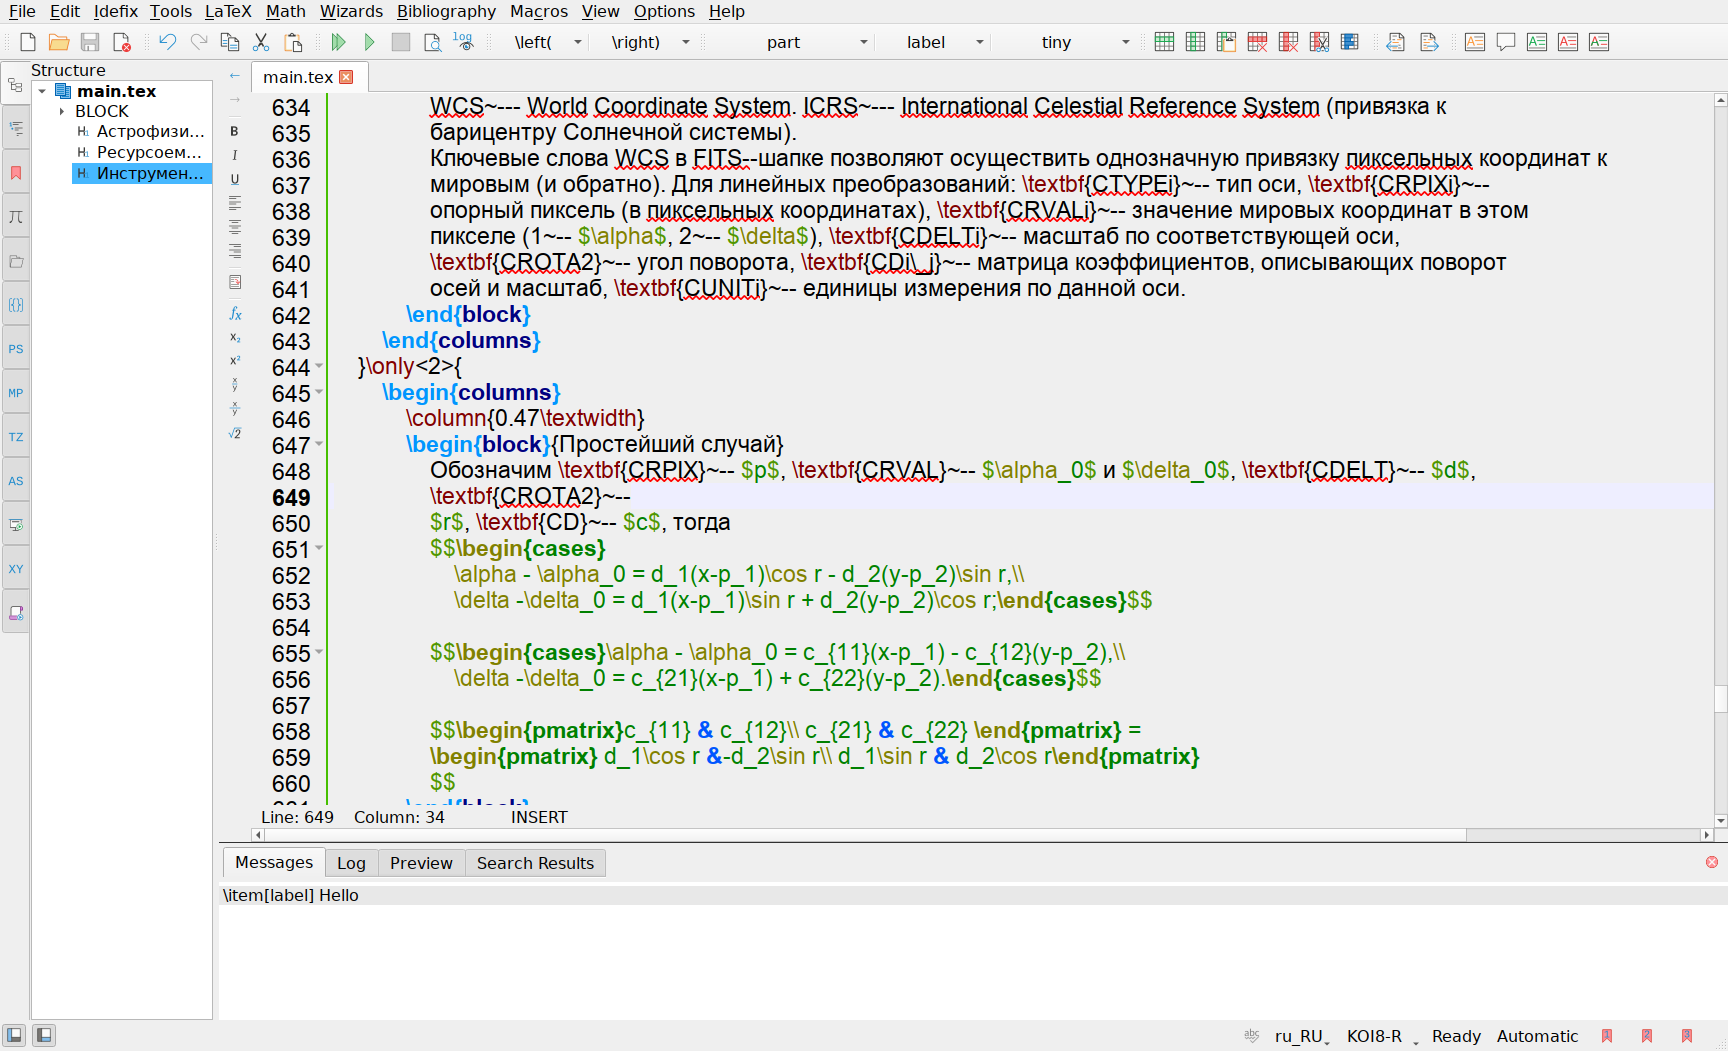Select the 'Астрофизи...' section in Structure
This screenshot has height=1051, width=1728.
tap(150, 132)
